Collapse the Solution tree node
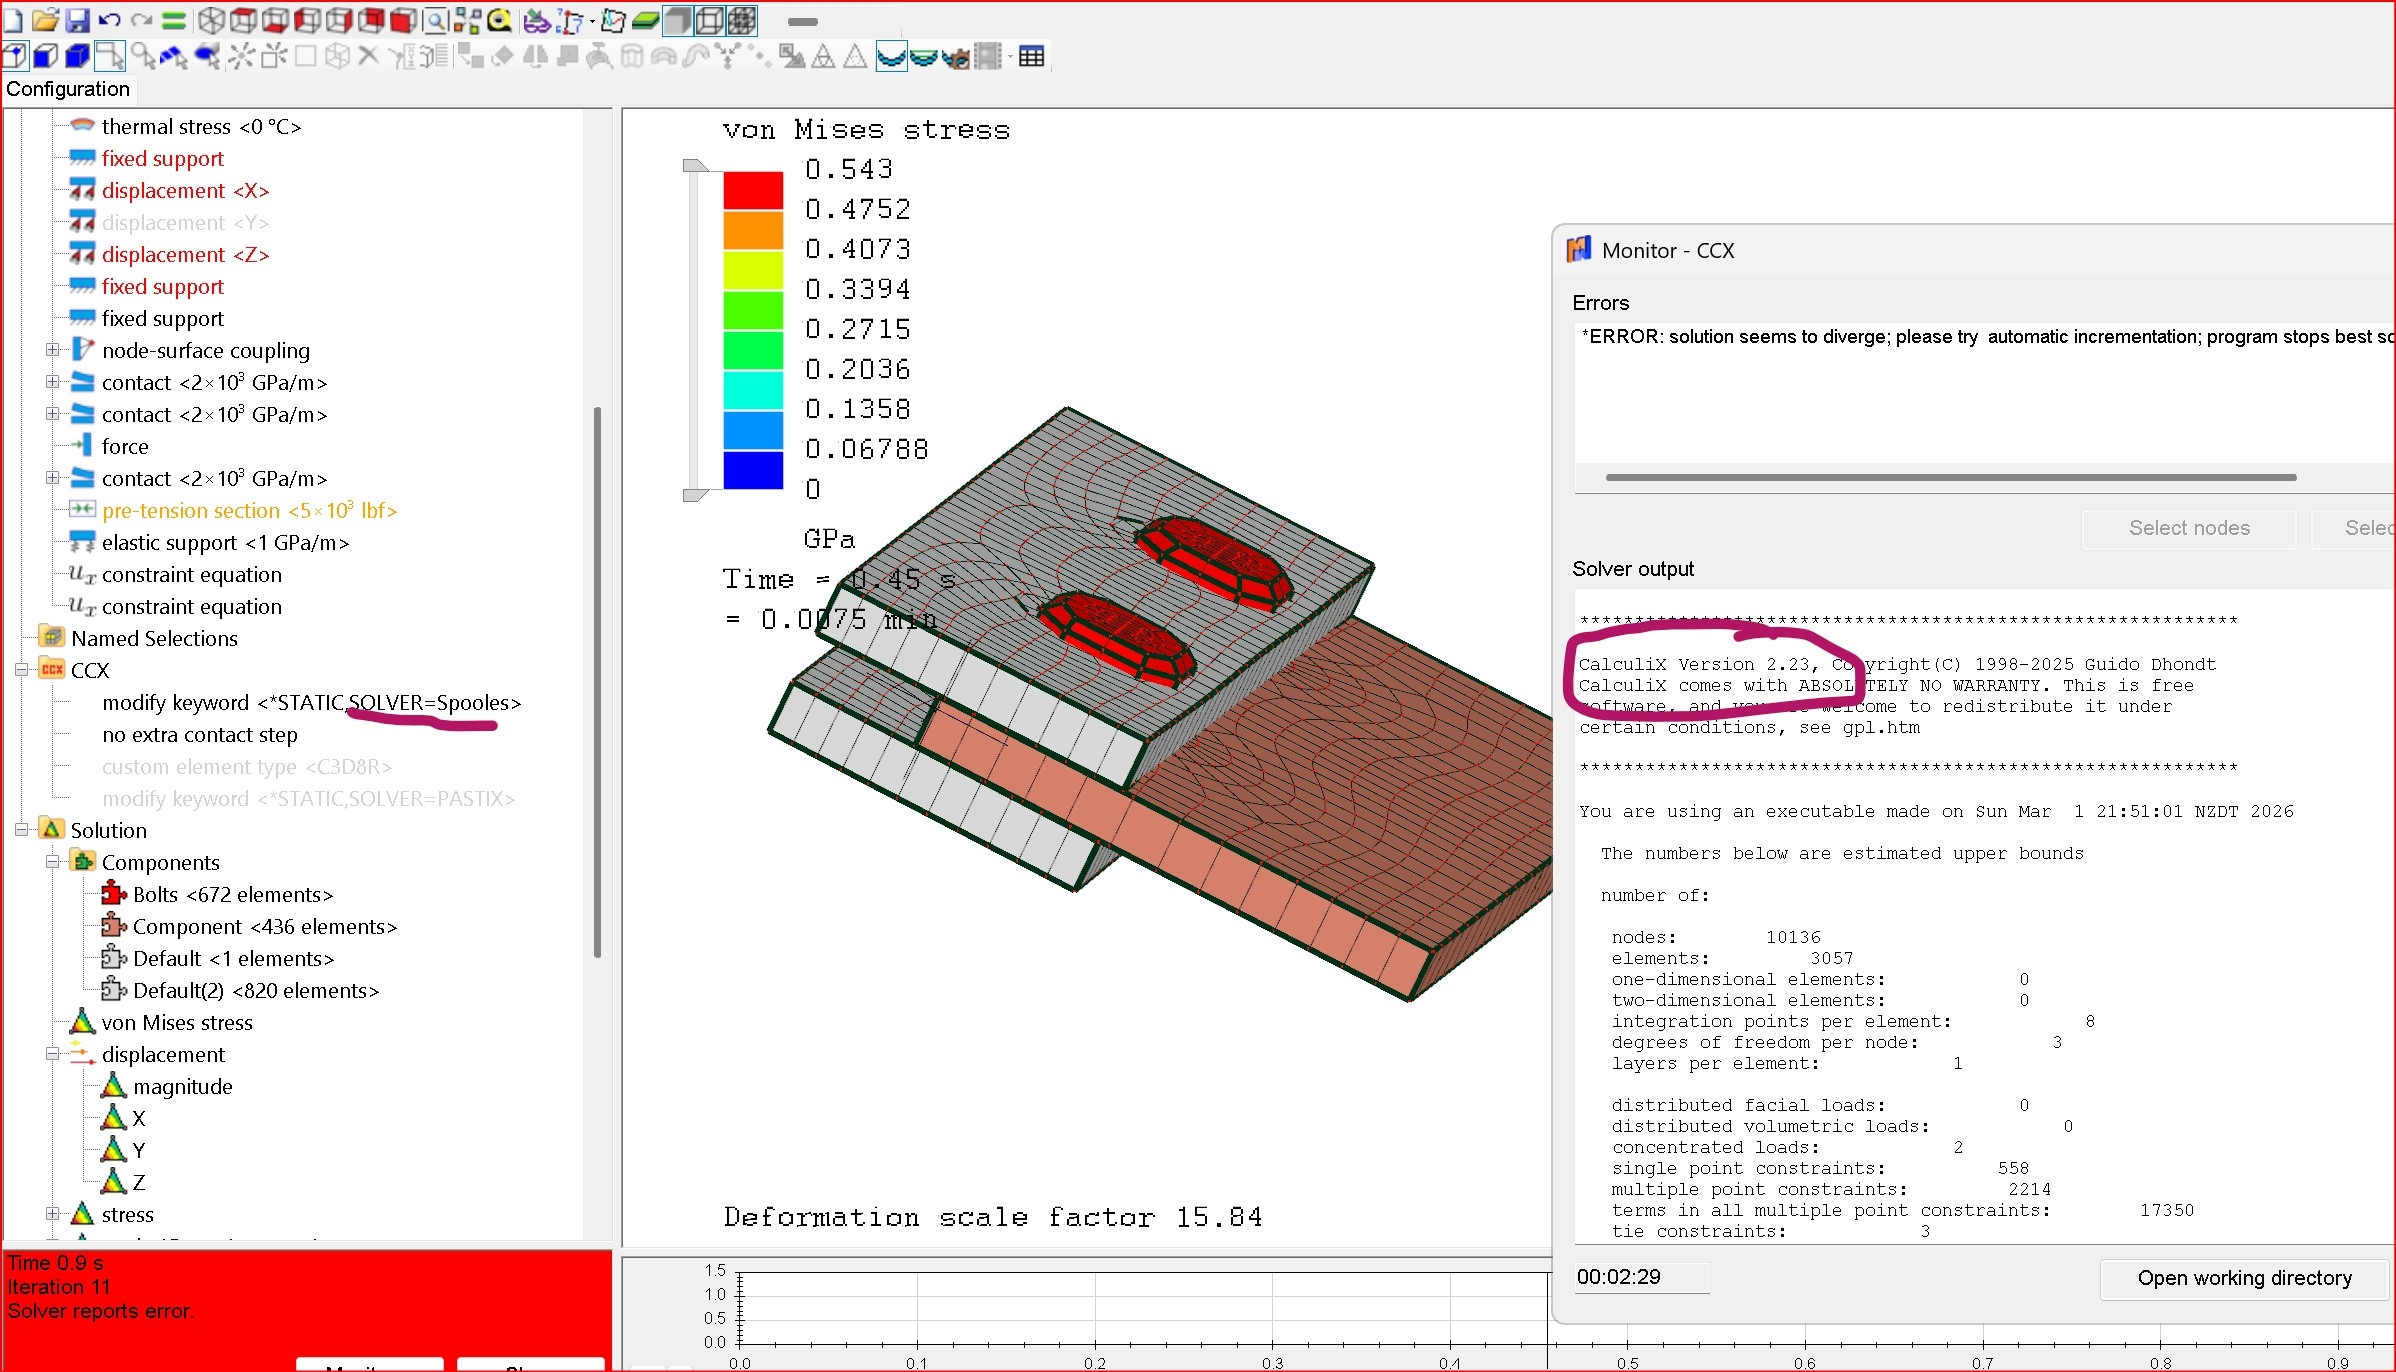This screenshot has width=2396, height=1372. click(x=21, y=830)
